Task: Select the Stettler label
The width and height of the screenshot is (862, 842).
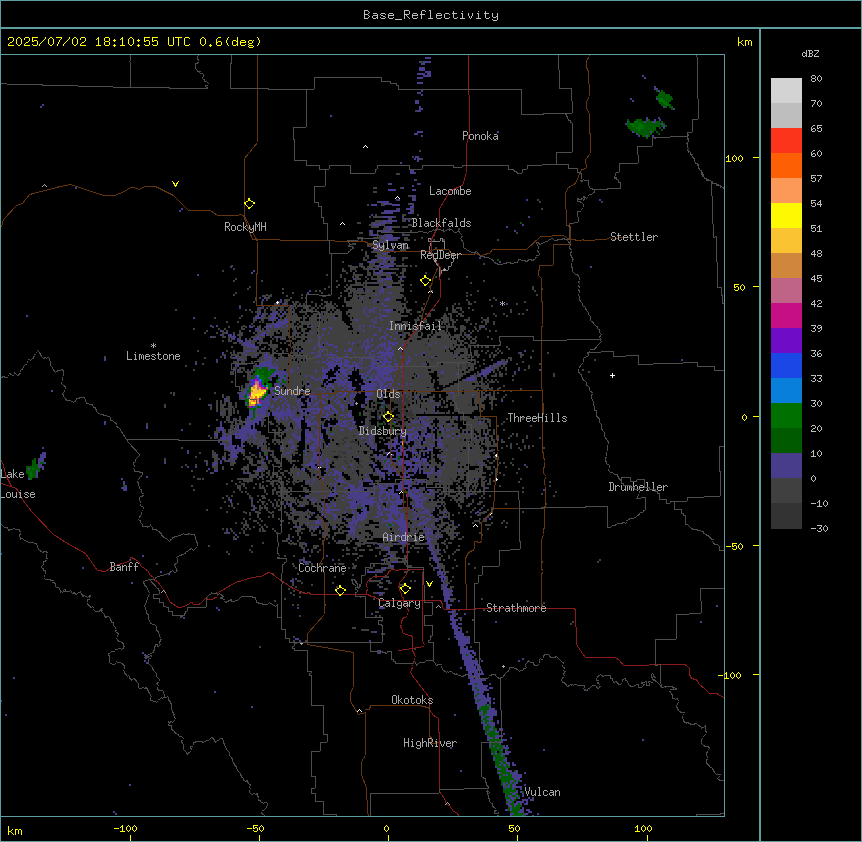Action: [x=634, y=237]
